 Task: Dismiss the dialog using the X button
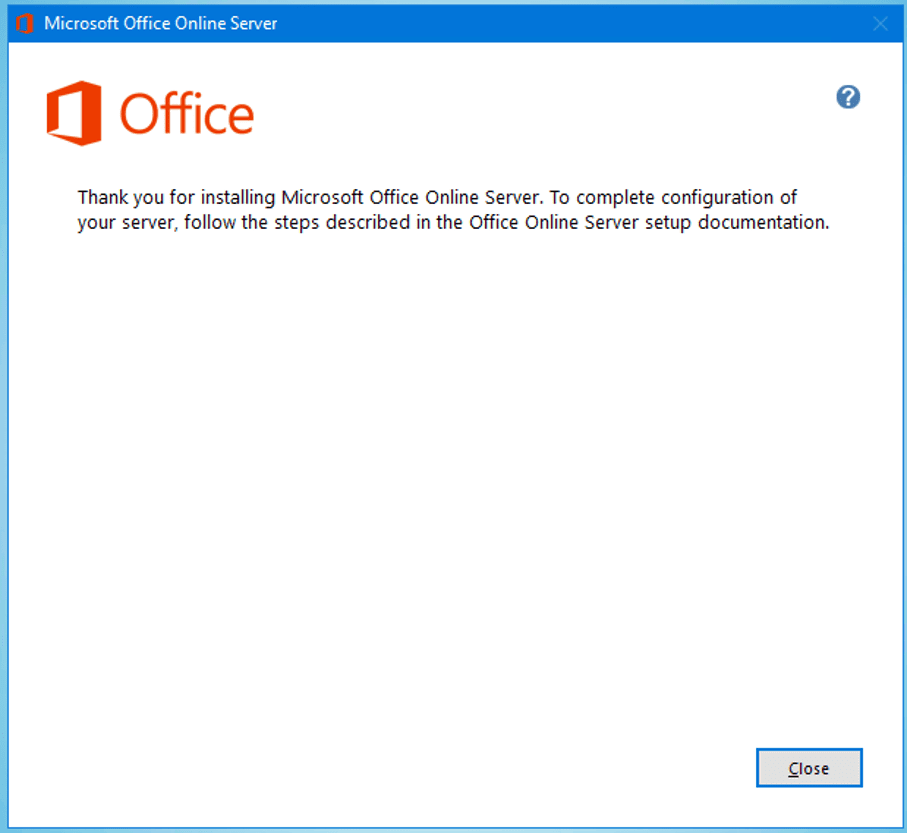[x=879, y=23]
